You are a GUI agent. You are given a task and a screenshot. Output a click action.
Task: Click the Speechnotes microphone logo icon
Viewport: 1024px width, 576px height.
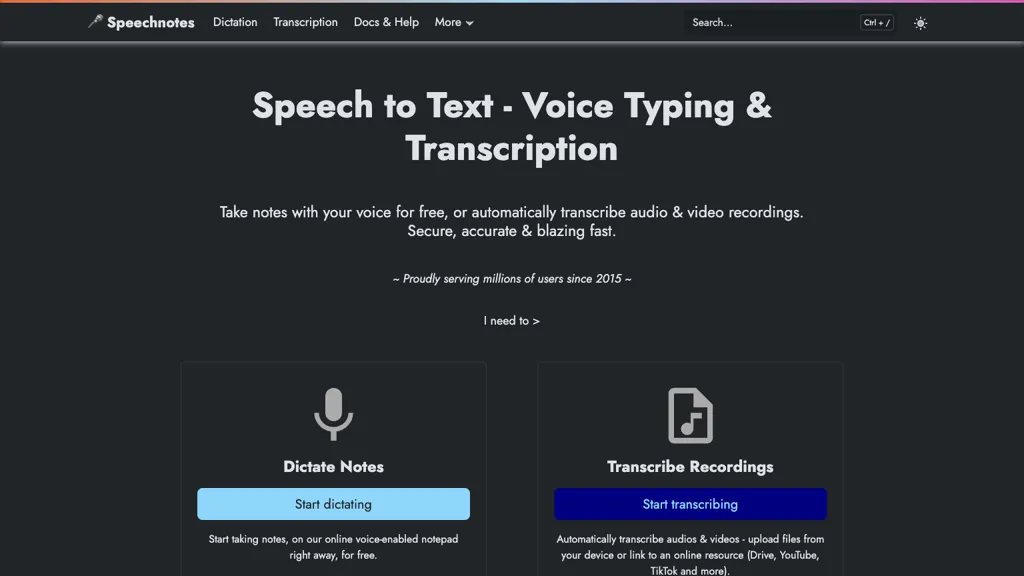[x=95, y=21]
